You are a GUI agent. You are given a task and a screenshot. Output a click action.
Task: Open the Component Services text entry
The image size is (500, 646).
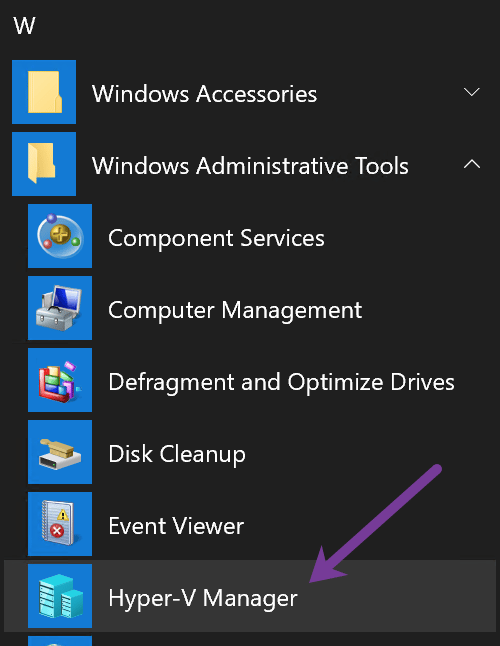(216, 238)
